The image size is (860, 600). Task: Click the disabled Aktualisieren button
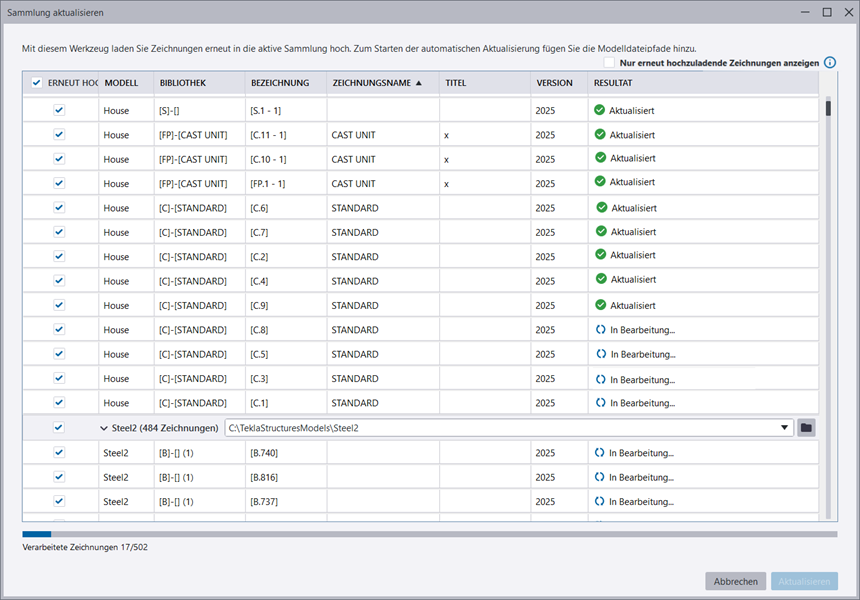[804, 581]
